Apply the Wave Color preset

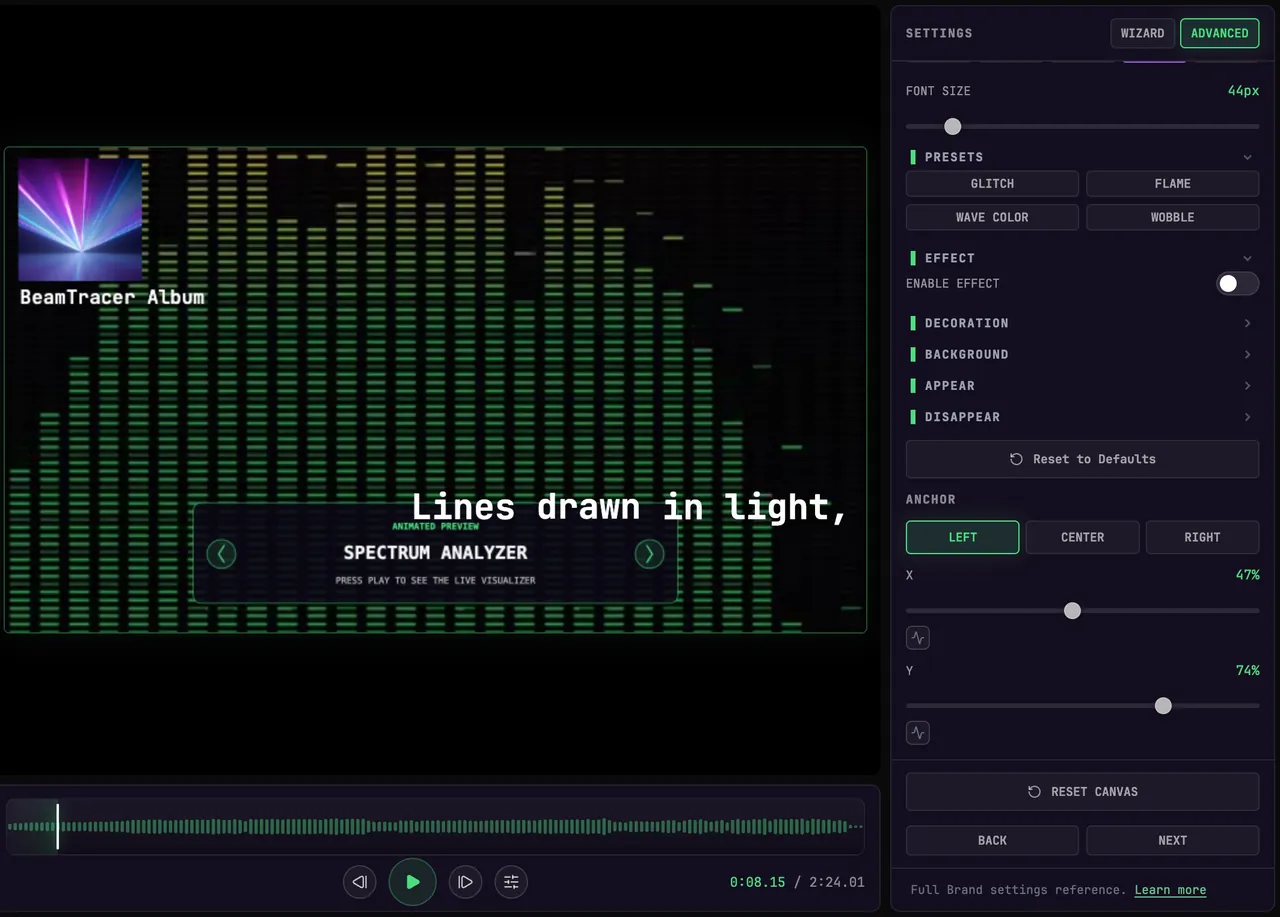coord(992,217)
